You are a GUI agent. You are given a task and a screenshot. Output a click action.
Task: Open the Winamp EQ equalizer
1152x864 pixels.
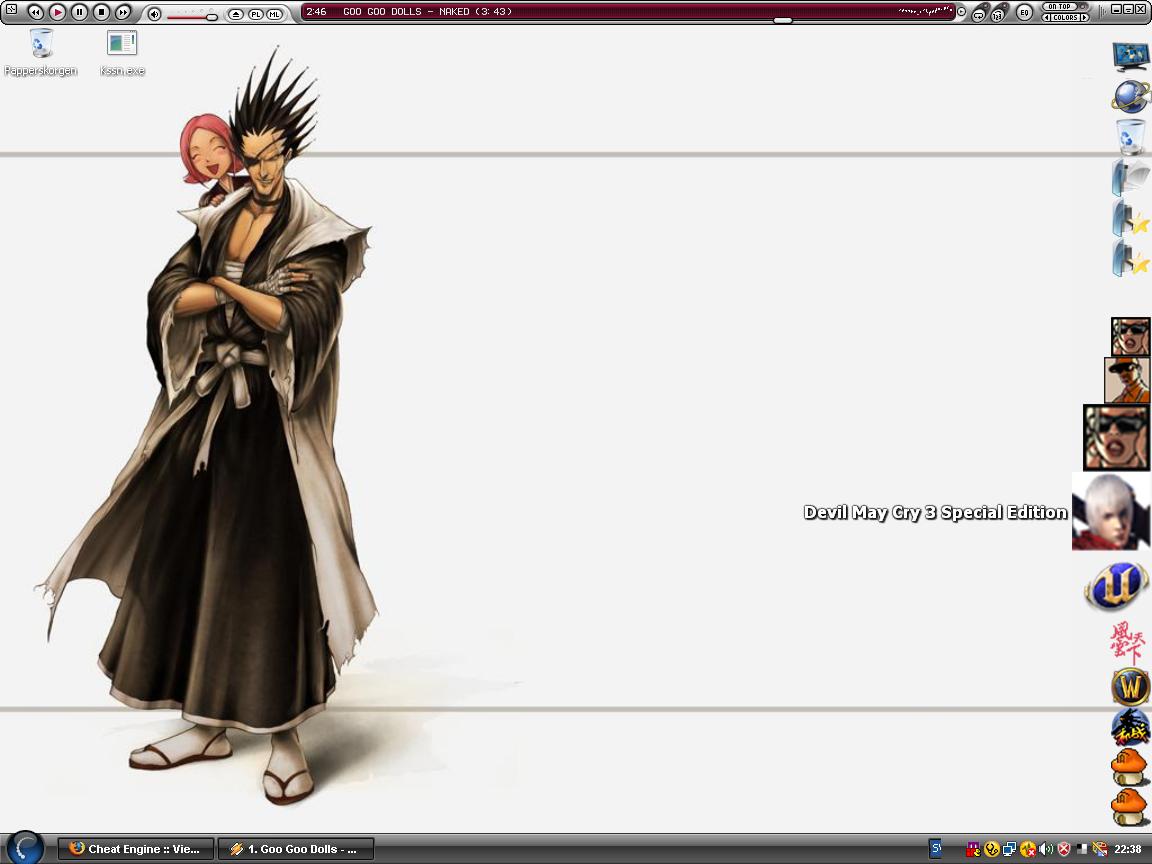(x=1024, y=12)
